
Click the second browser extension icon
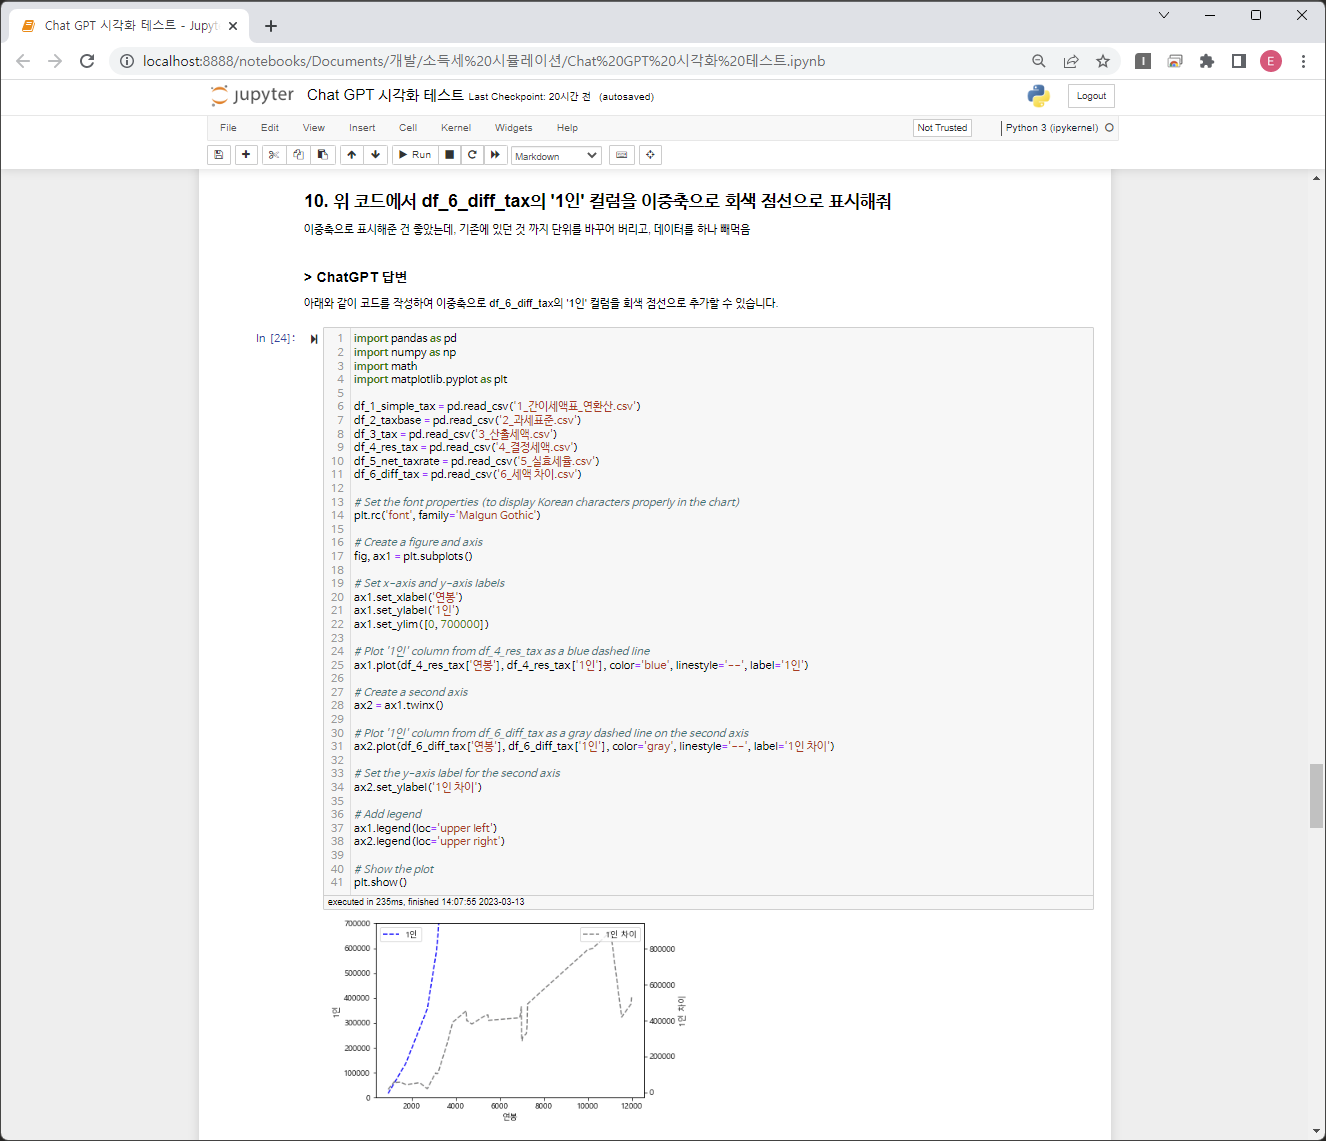point(1175,61)
